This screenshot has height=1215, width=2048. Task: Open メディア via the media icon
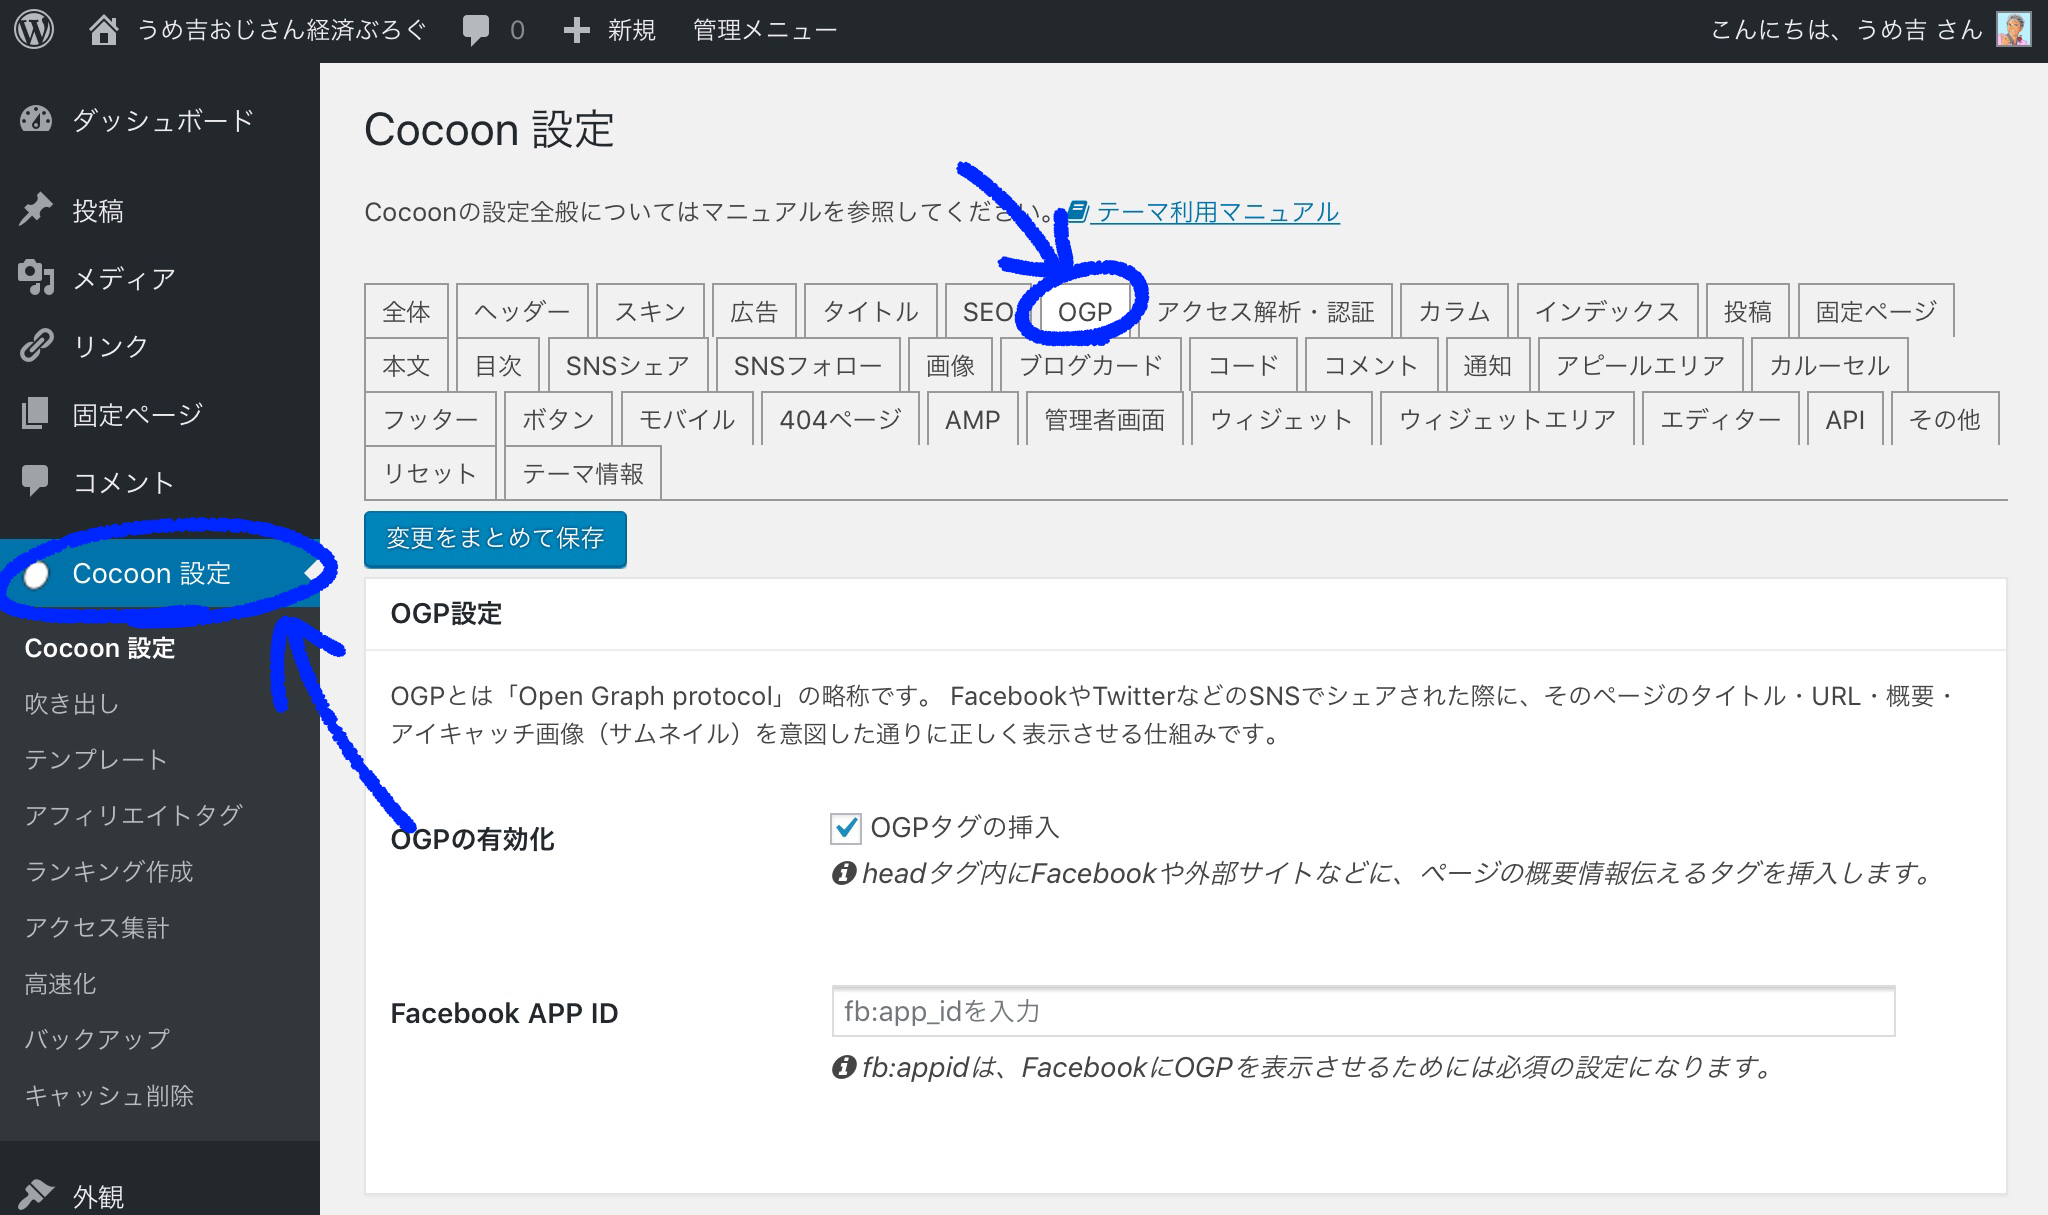tap(36, 278)
